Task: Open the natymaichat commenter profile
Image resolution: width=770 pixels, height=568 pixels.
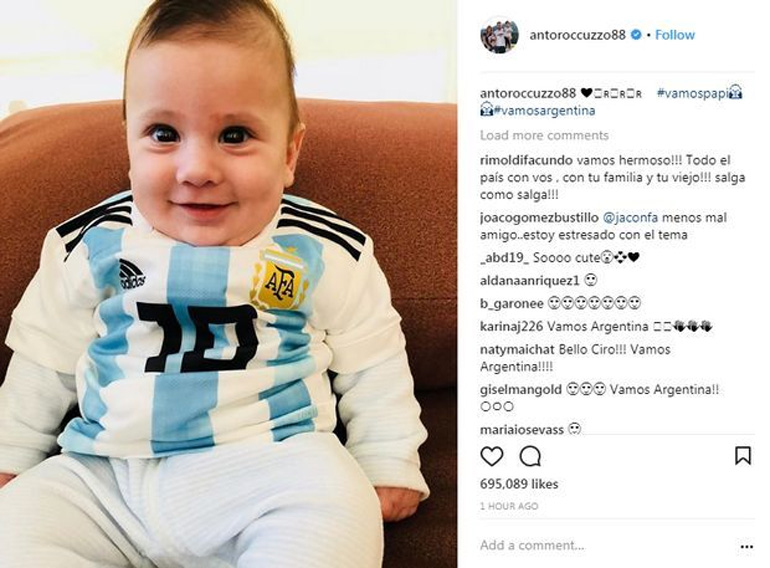Action: [x=518, y=350]
